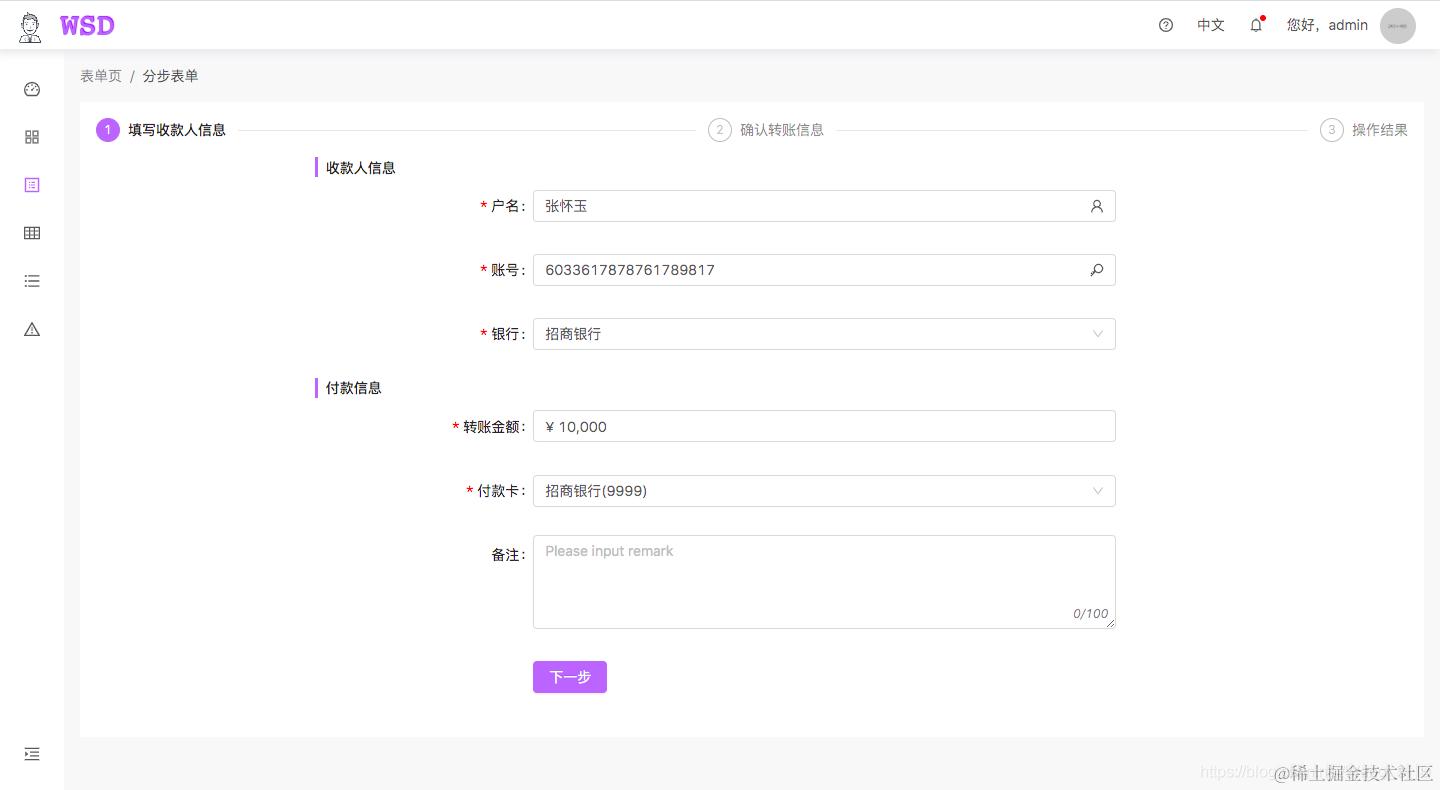
Task: Click the warning triangle exception icon
Action: (x=31, y=329)
